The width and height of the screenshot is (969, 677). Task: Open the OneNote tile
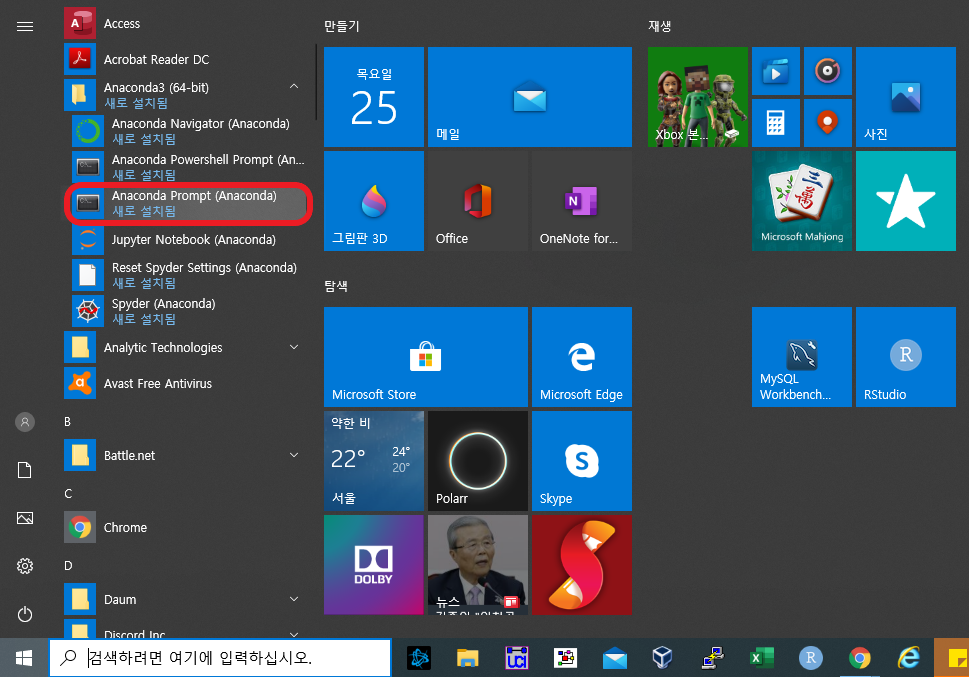pyautogui.click(x=582, y=201)
